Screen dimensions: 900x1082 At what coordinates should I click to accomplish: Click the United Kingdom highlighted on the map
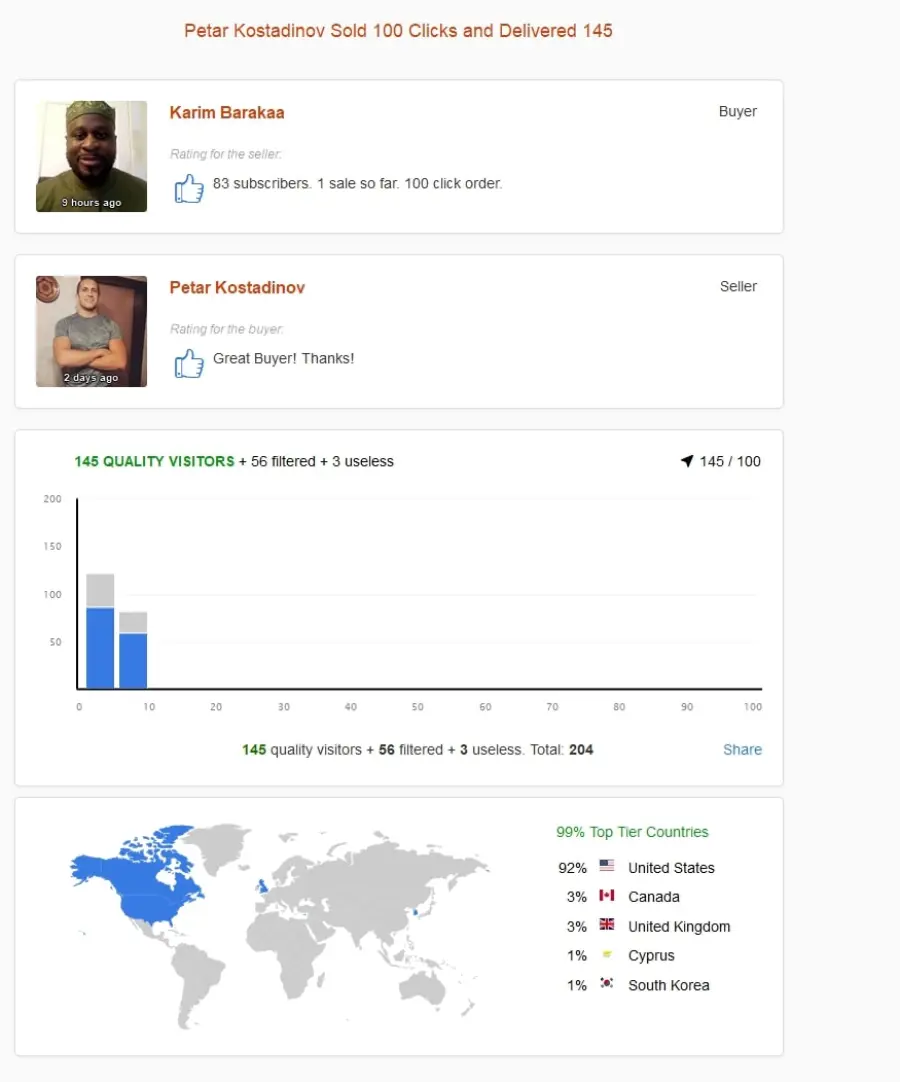262,885
